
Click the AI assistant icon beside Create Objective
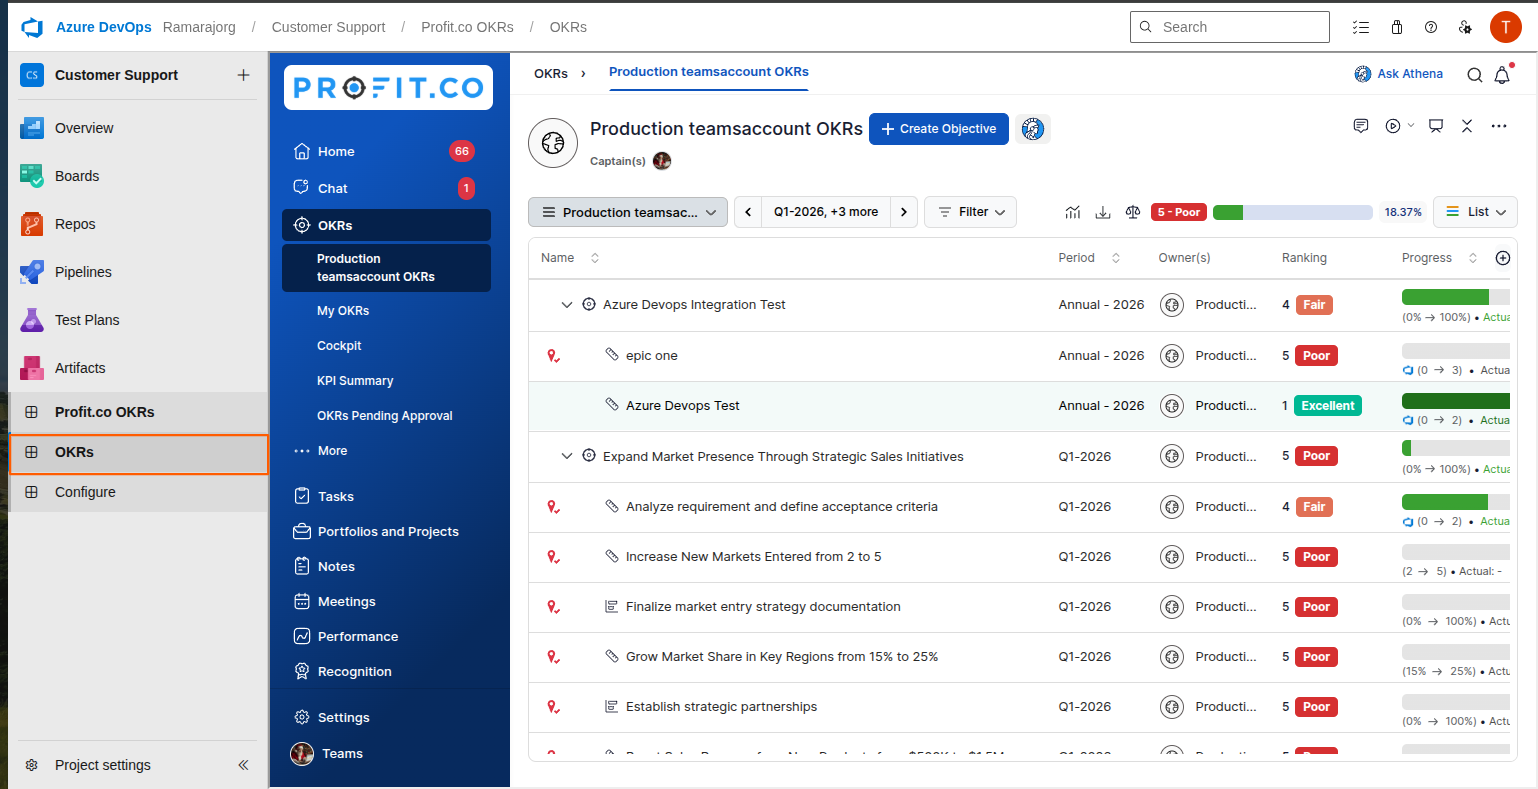coord(1033,128)
